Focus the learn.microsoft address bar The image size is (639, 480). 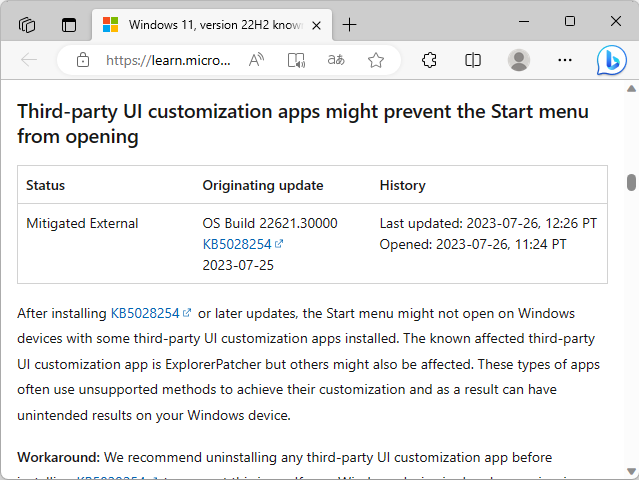click(168, 60)
